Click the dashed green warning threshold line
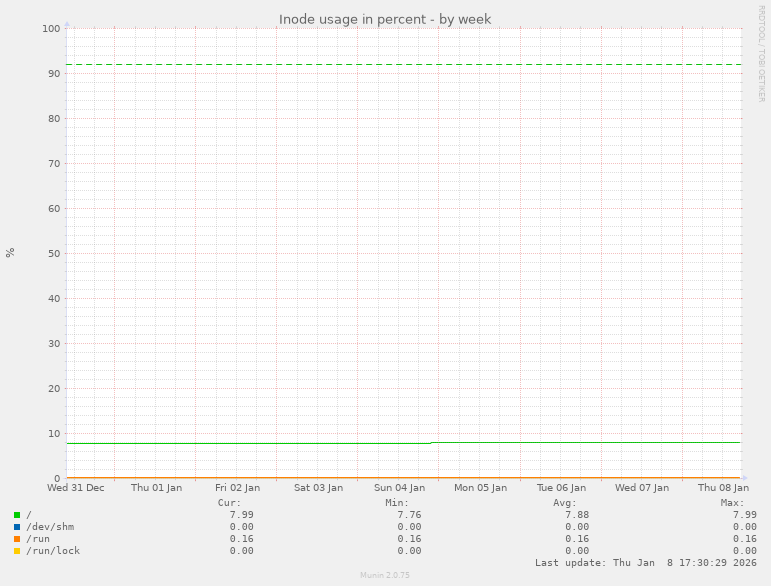The height and width of the screenshot is (586, 771). (x=403, y=64)
